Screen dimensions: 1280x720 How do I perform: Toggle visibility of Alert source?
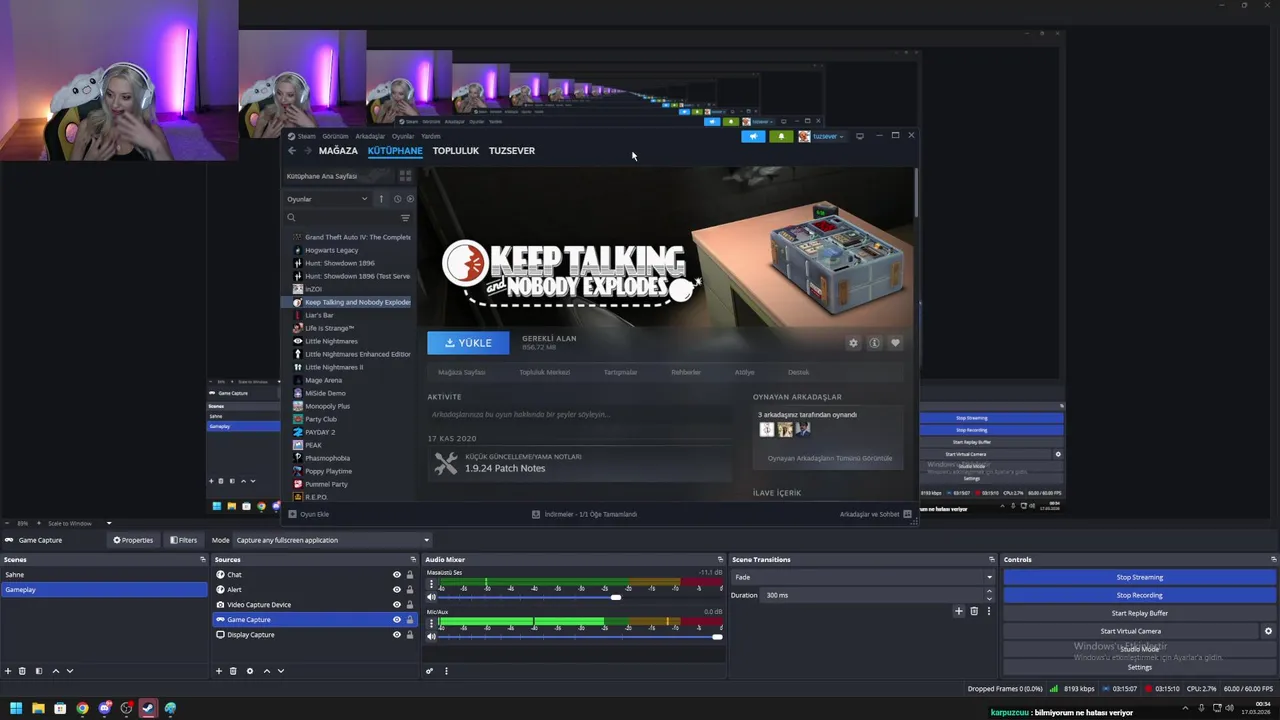pyautogui.click(x=397, y=590)
